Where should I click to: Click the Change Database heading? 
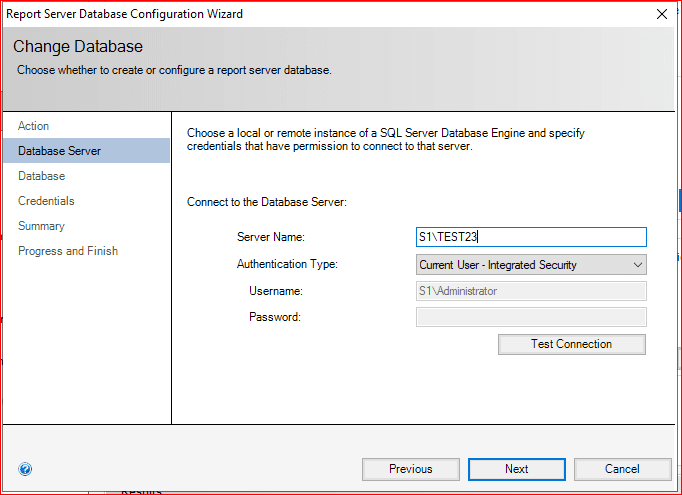(x=78, y=47)
